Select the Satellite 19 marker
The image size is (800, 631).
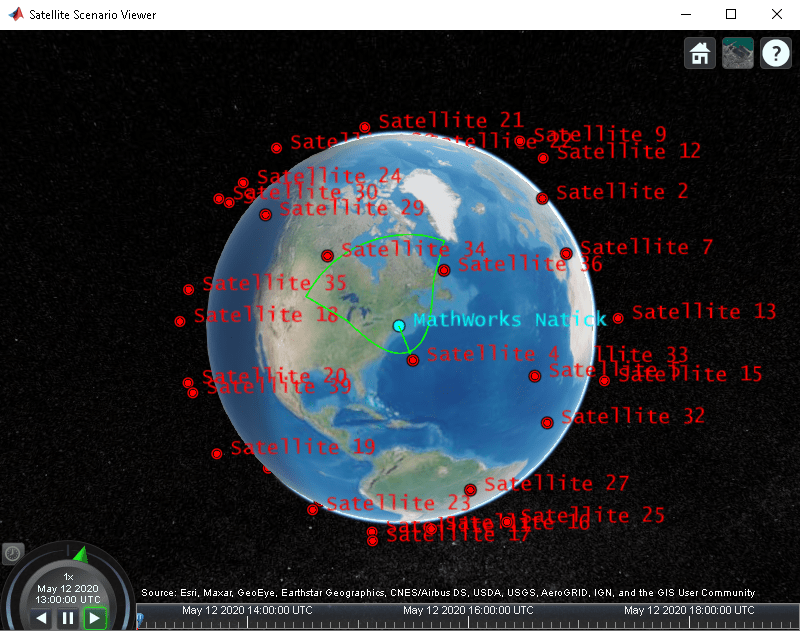click(217, 453)
